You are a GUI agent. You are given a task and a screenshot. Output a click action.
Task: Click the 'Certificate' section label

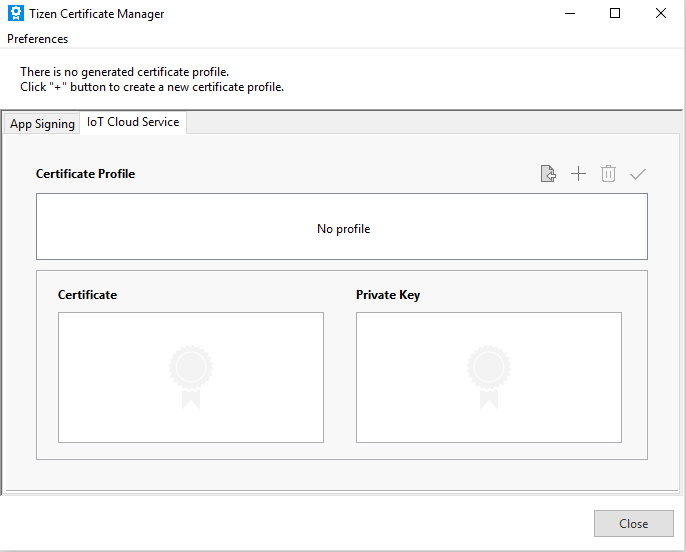[x=87, y=295]
